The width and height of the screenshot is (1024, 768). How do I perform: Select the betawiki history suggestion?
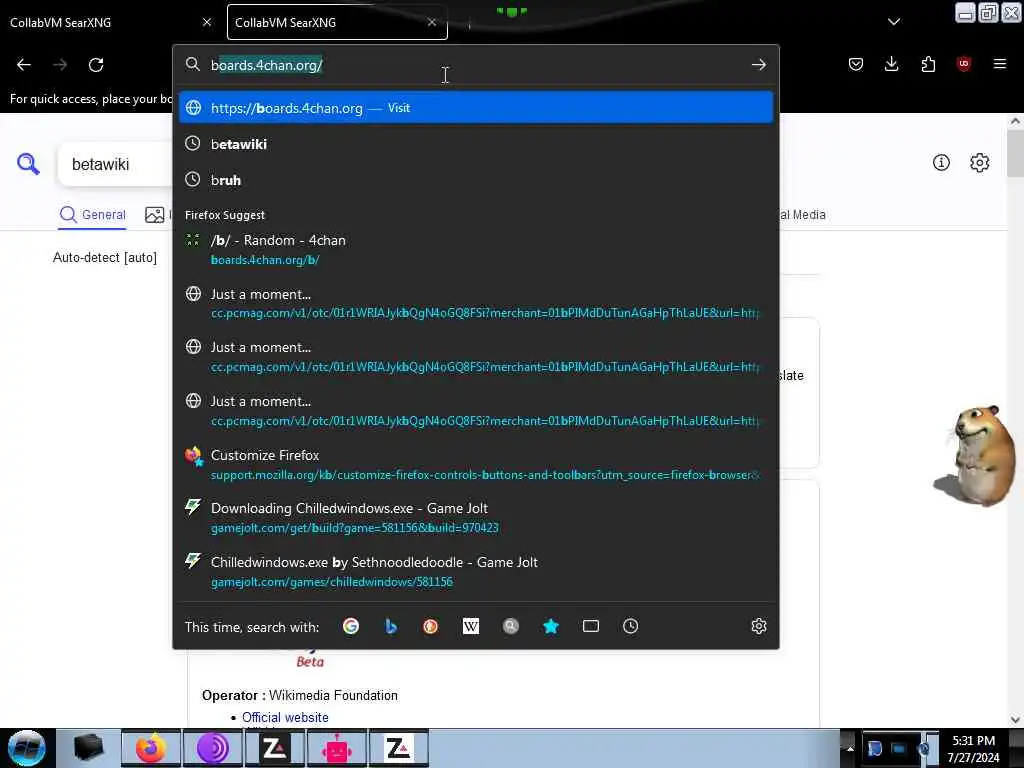click(476, 144)
